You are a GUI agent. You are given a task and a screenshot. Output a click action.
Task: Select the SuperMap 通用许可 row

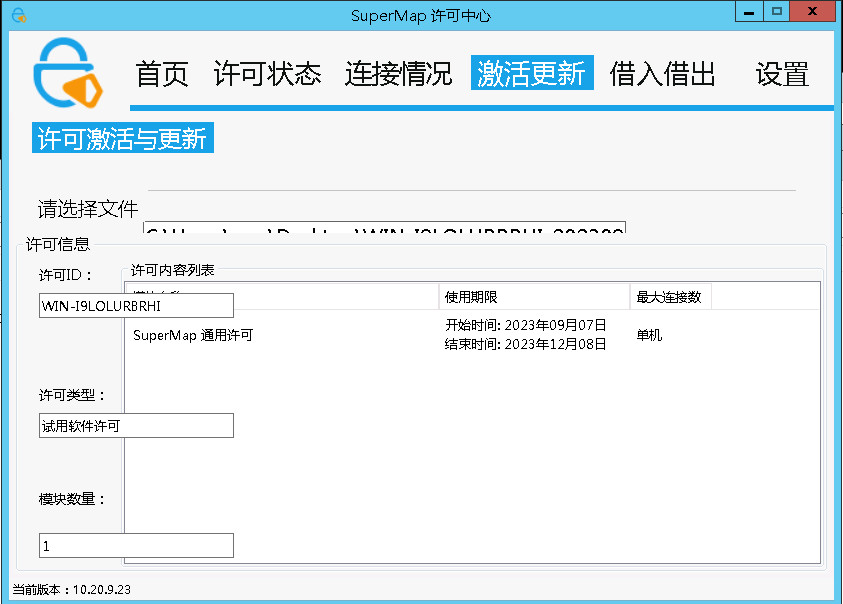(x=472, y=335)
